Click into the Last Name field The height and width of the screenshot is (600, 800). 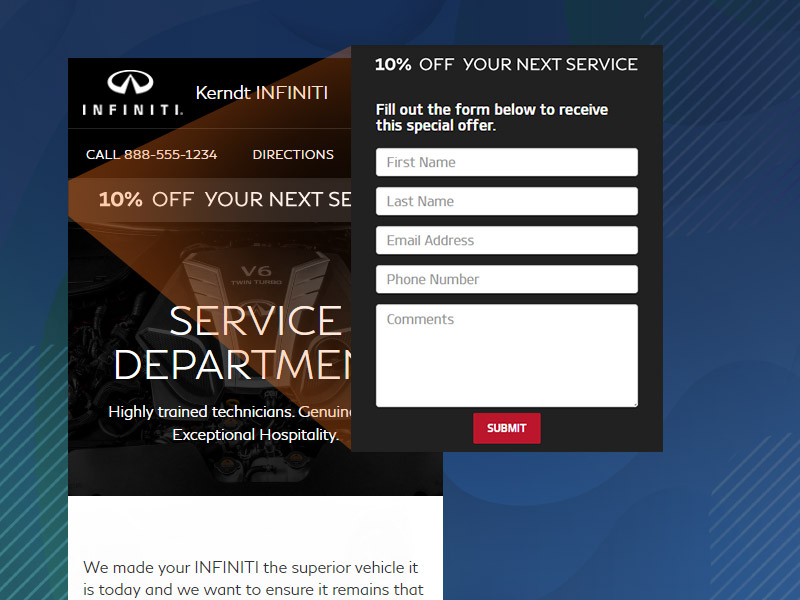[x=507, y=201]
